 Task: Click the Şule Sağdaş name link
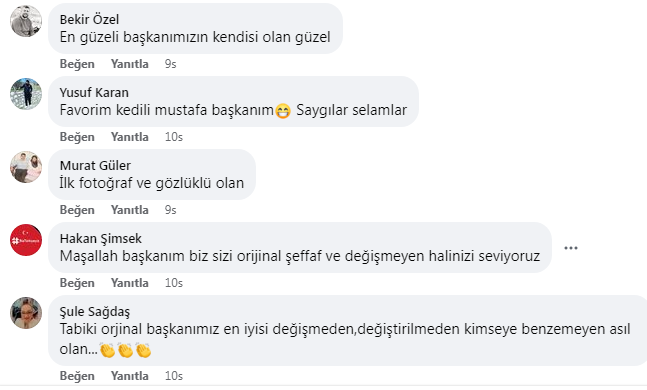point(95,312)
